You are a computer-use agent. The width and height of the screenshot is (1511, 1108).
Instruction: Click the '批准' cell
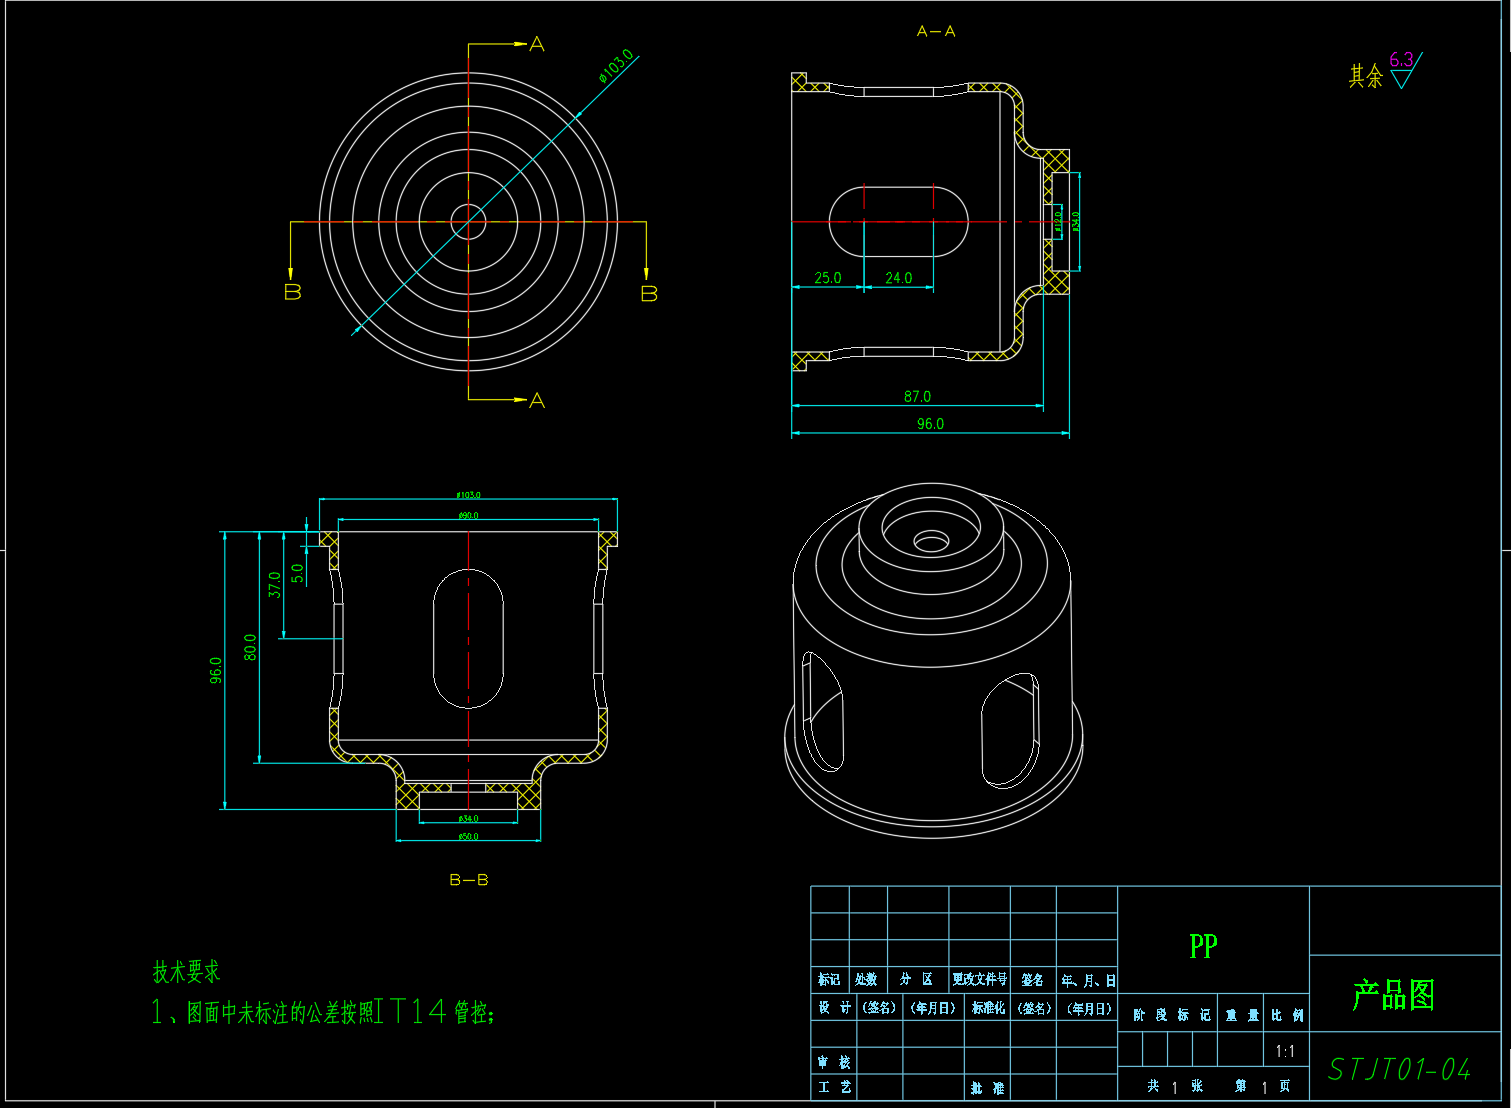click(x=988, y=1087)
